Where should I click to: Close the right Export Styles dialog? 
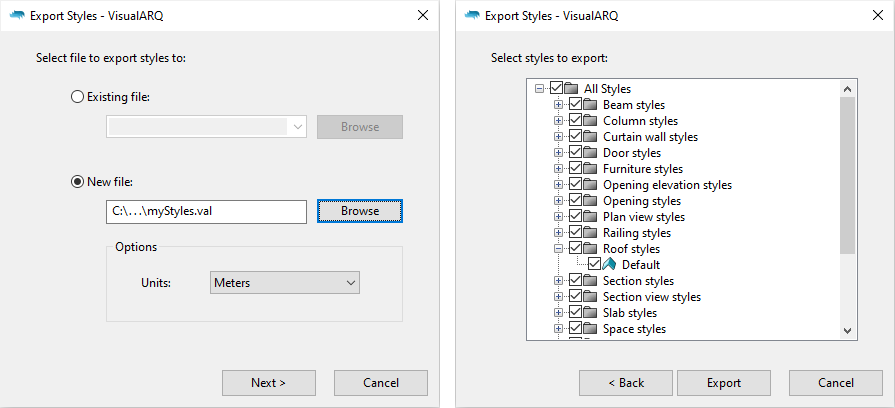(x=878, y=15)
